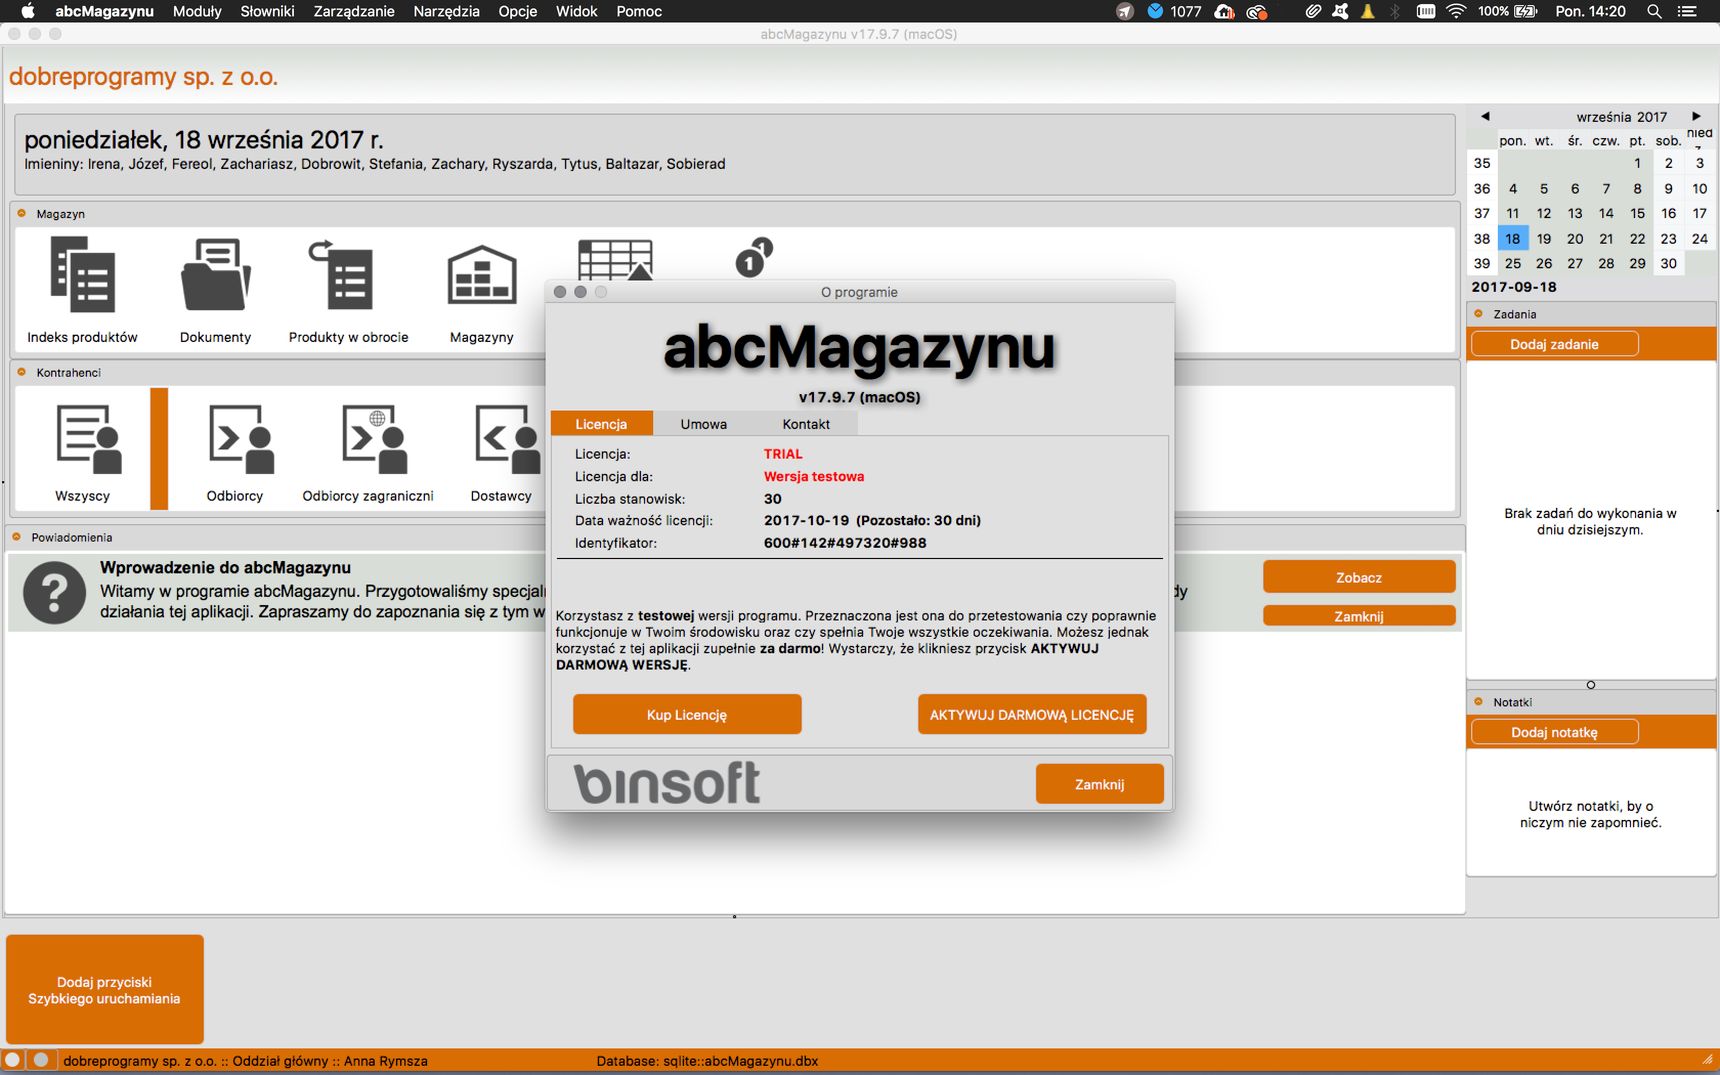Open the Wi-Fi status menu icon
Viewport: 1720px width, 1075px height.
(x=1457, y=11)
